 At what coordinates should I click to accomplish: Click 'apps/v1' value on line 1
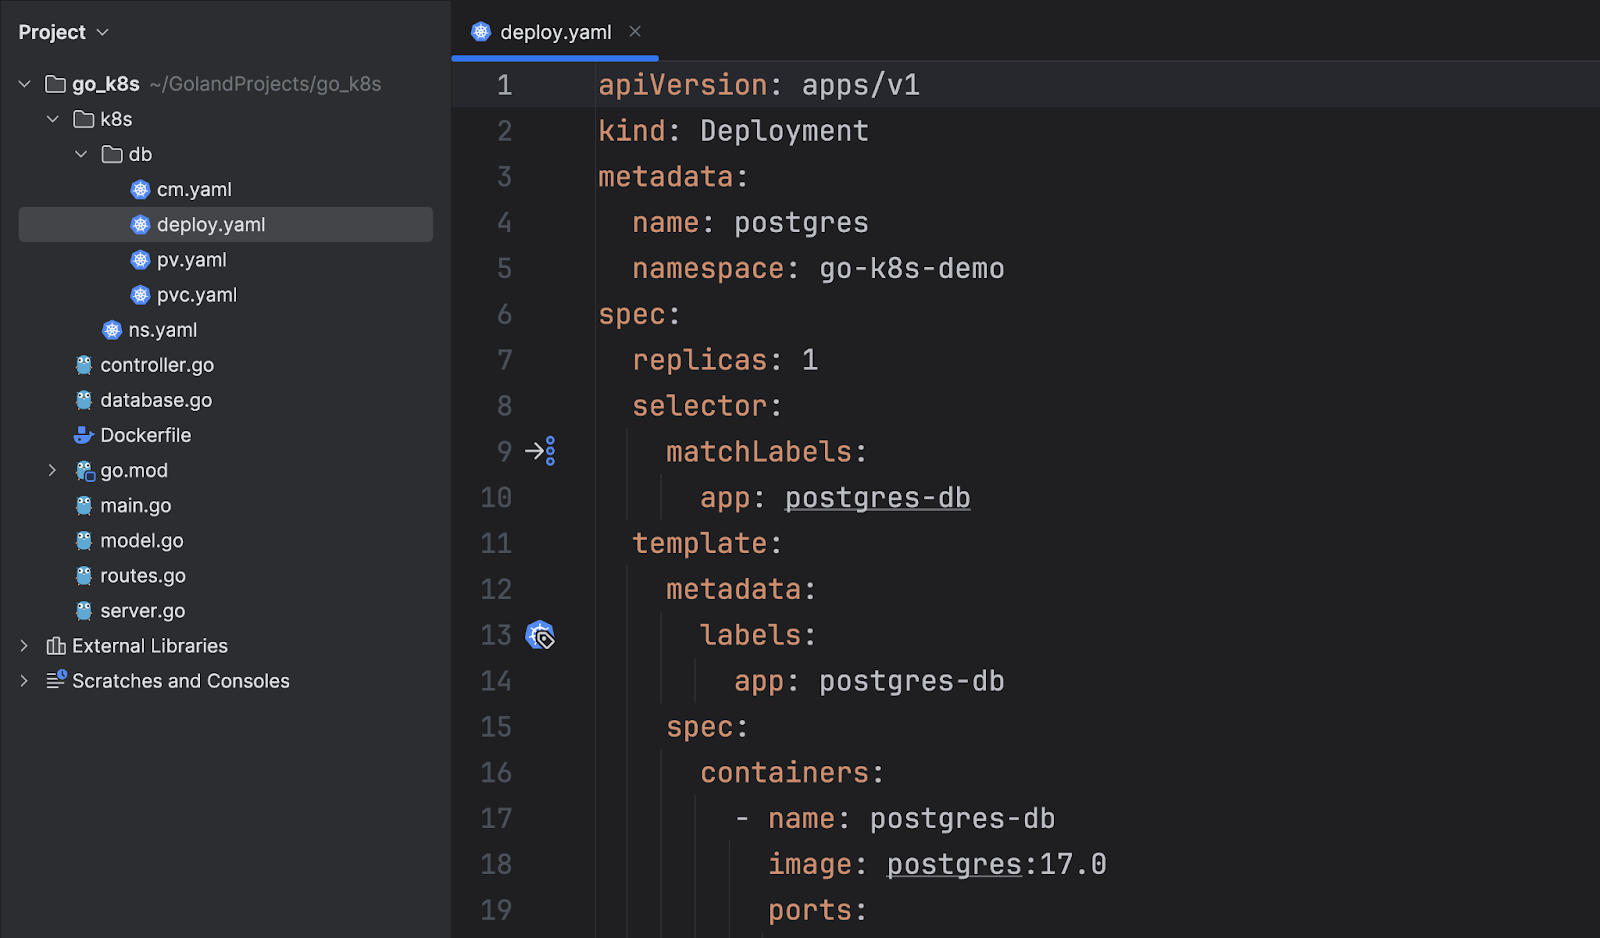pyautogui.click(x=861, y=85)
